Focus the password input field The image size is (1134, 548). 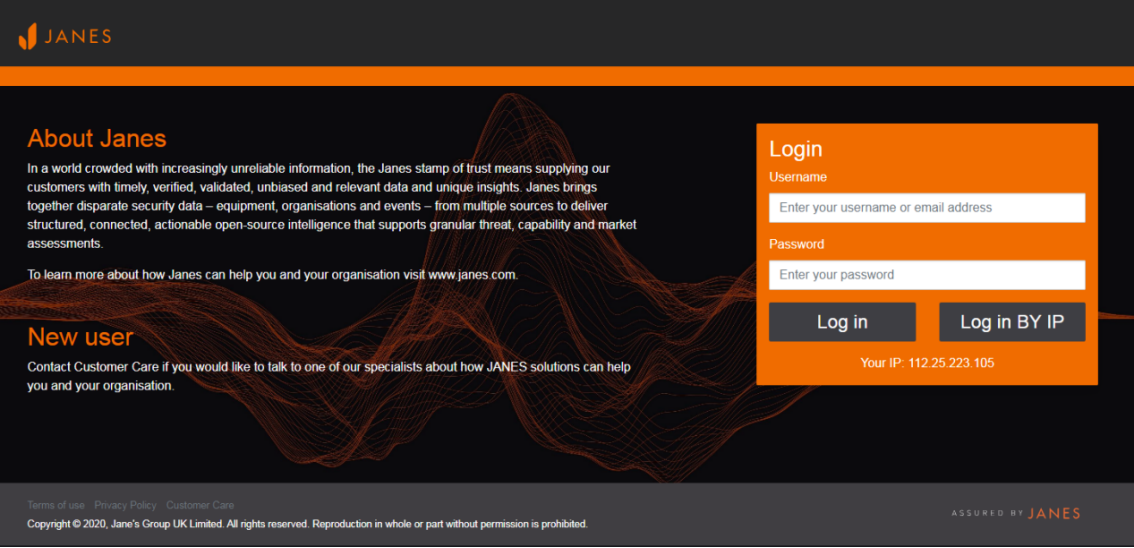(x=926, y=275)
